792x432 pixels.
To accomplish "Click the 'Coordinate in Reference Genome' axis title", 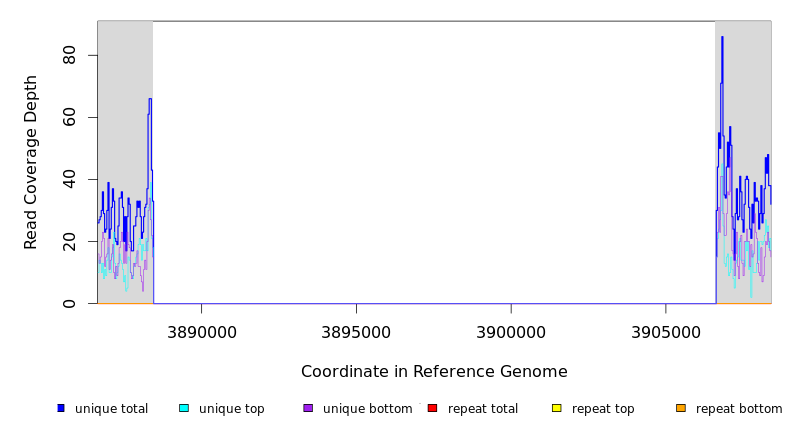I will point(434,372).
